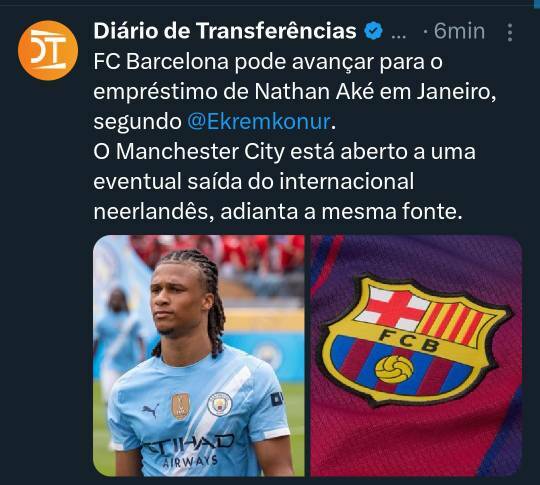The height and width of the screenshot is (485, 540).
Task: Open the @Ekremkonur mention
Action: coord(259,122)
